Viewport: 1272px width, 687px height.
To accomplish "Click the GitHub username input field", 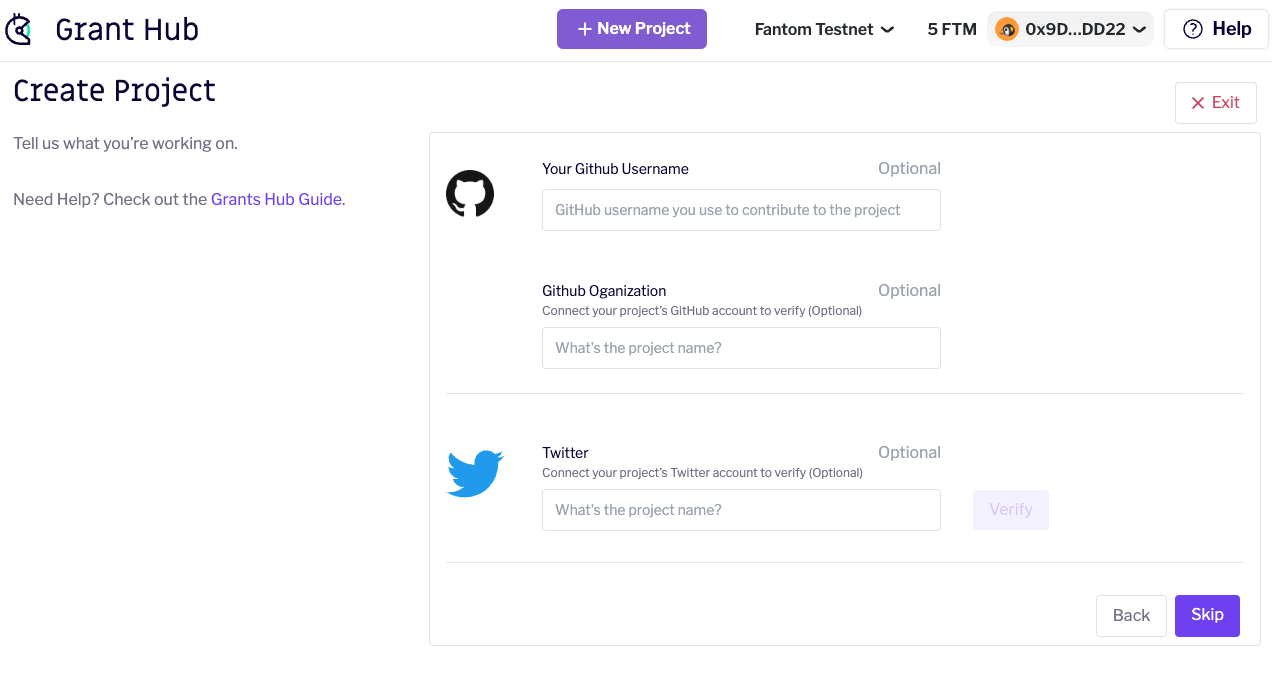I will point(740,210).
